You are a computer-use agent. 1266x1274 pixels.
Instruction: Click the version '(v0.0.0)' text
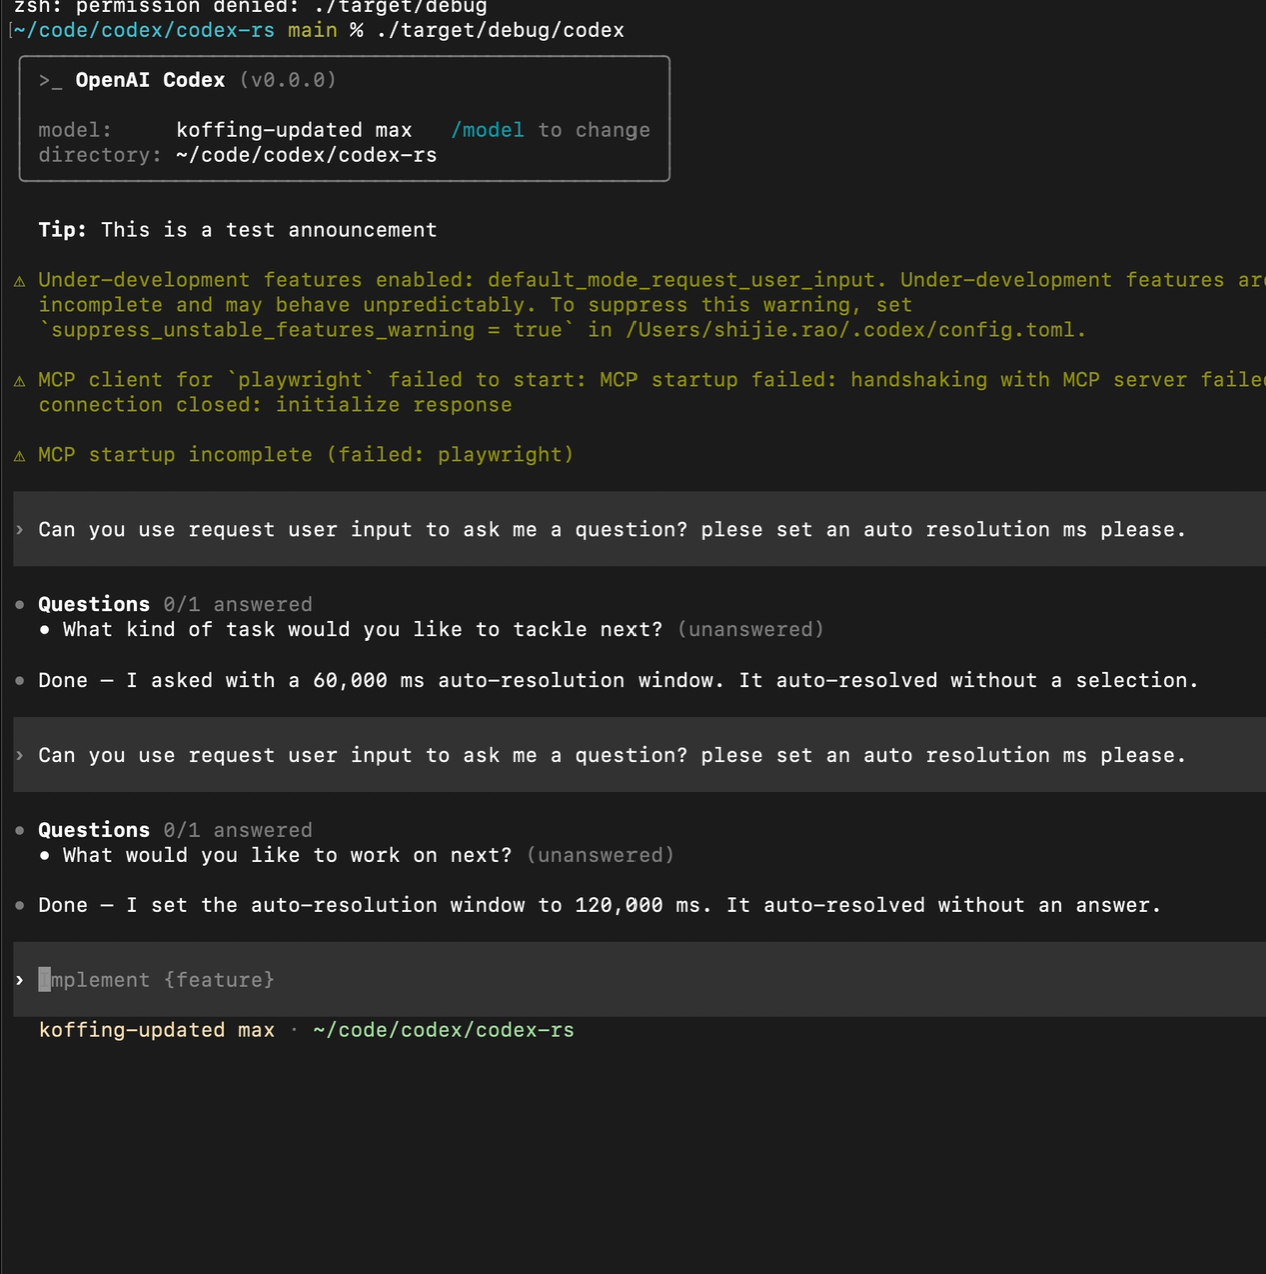click(x=288, y=80)
